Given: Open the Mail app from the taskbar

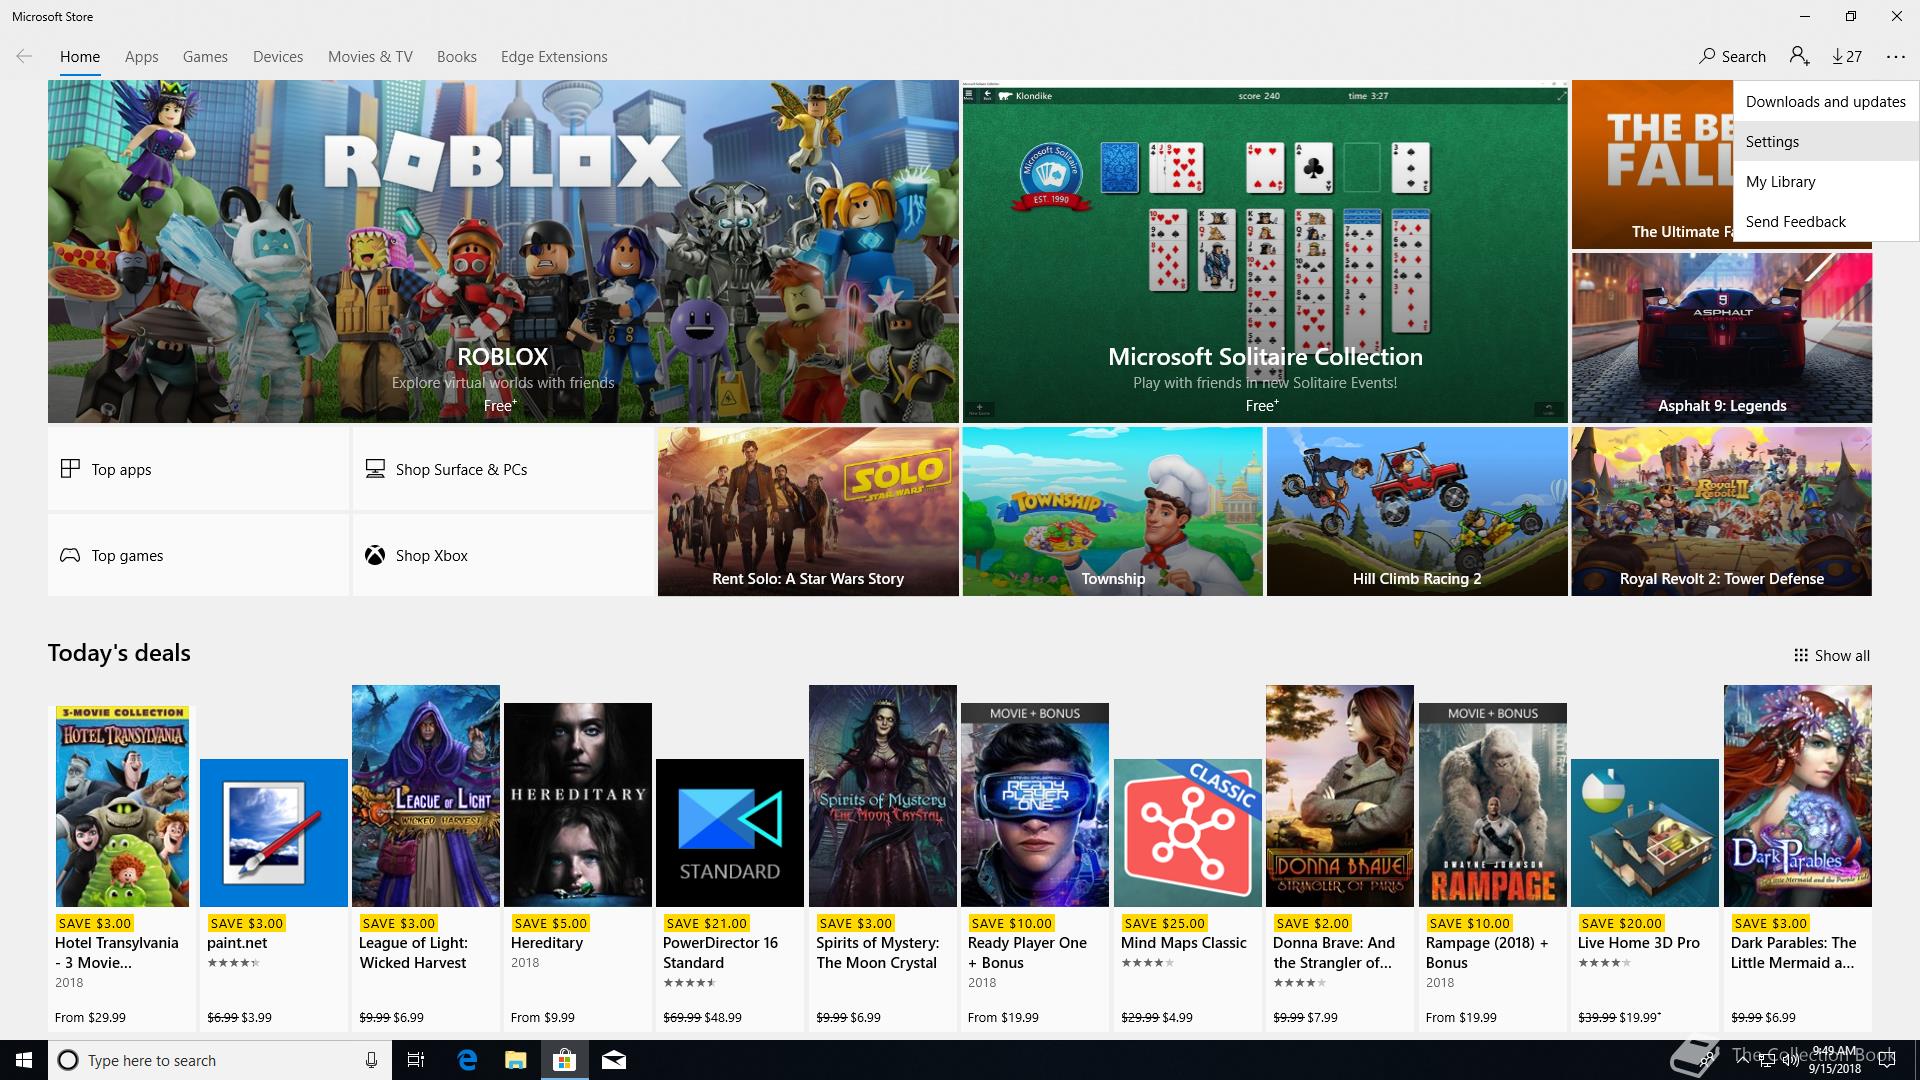Looking at the screenshot, I should pyautogui.click(x=614, y=1060).
